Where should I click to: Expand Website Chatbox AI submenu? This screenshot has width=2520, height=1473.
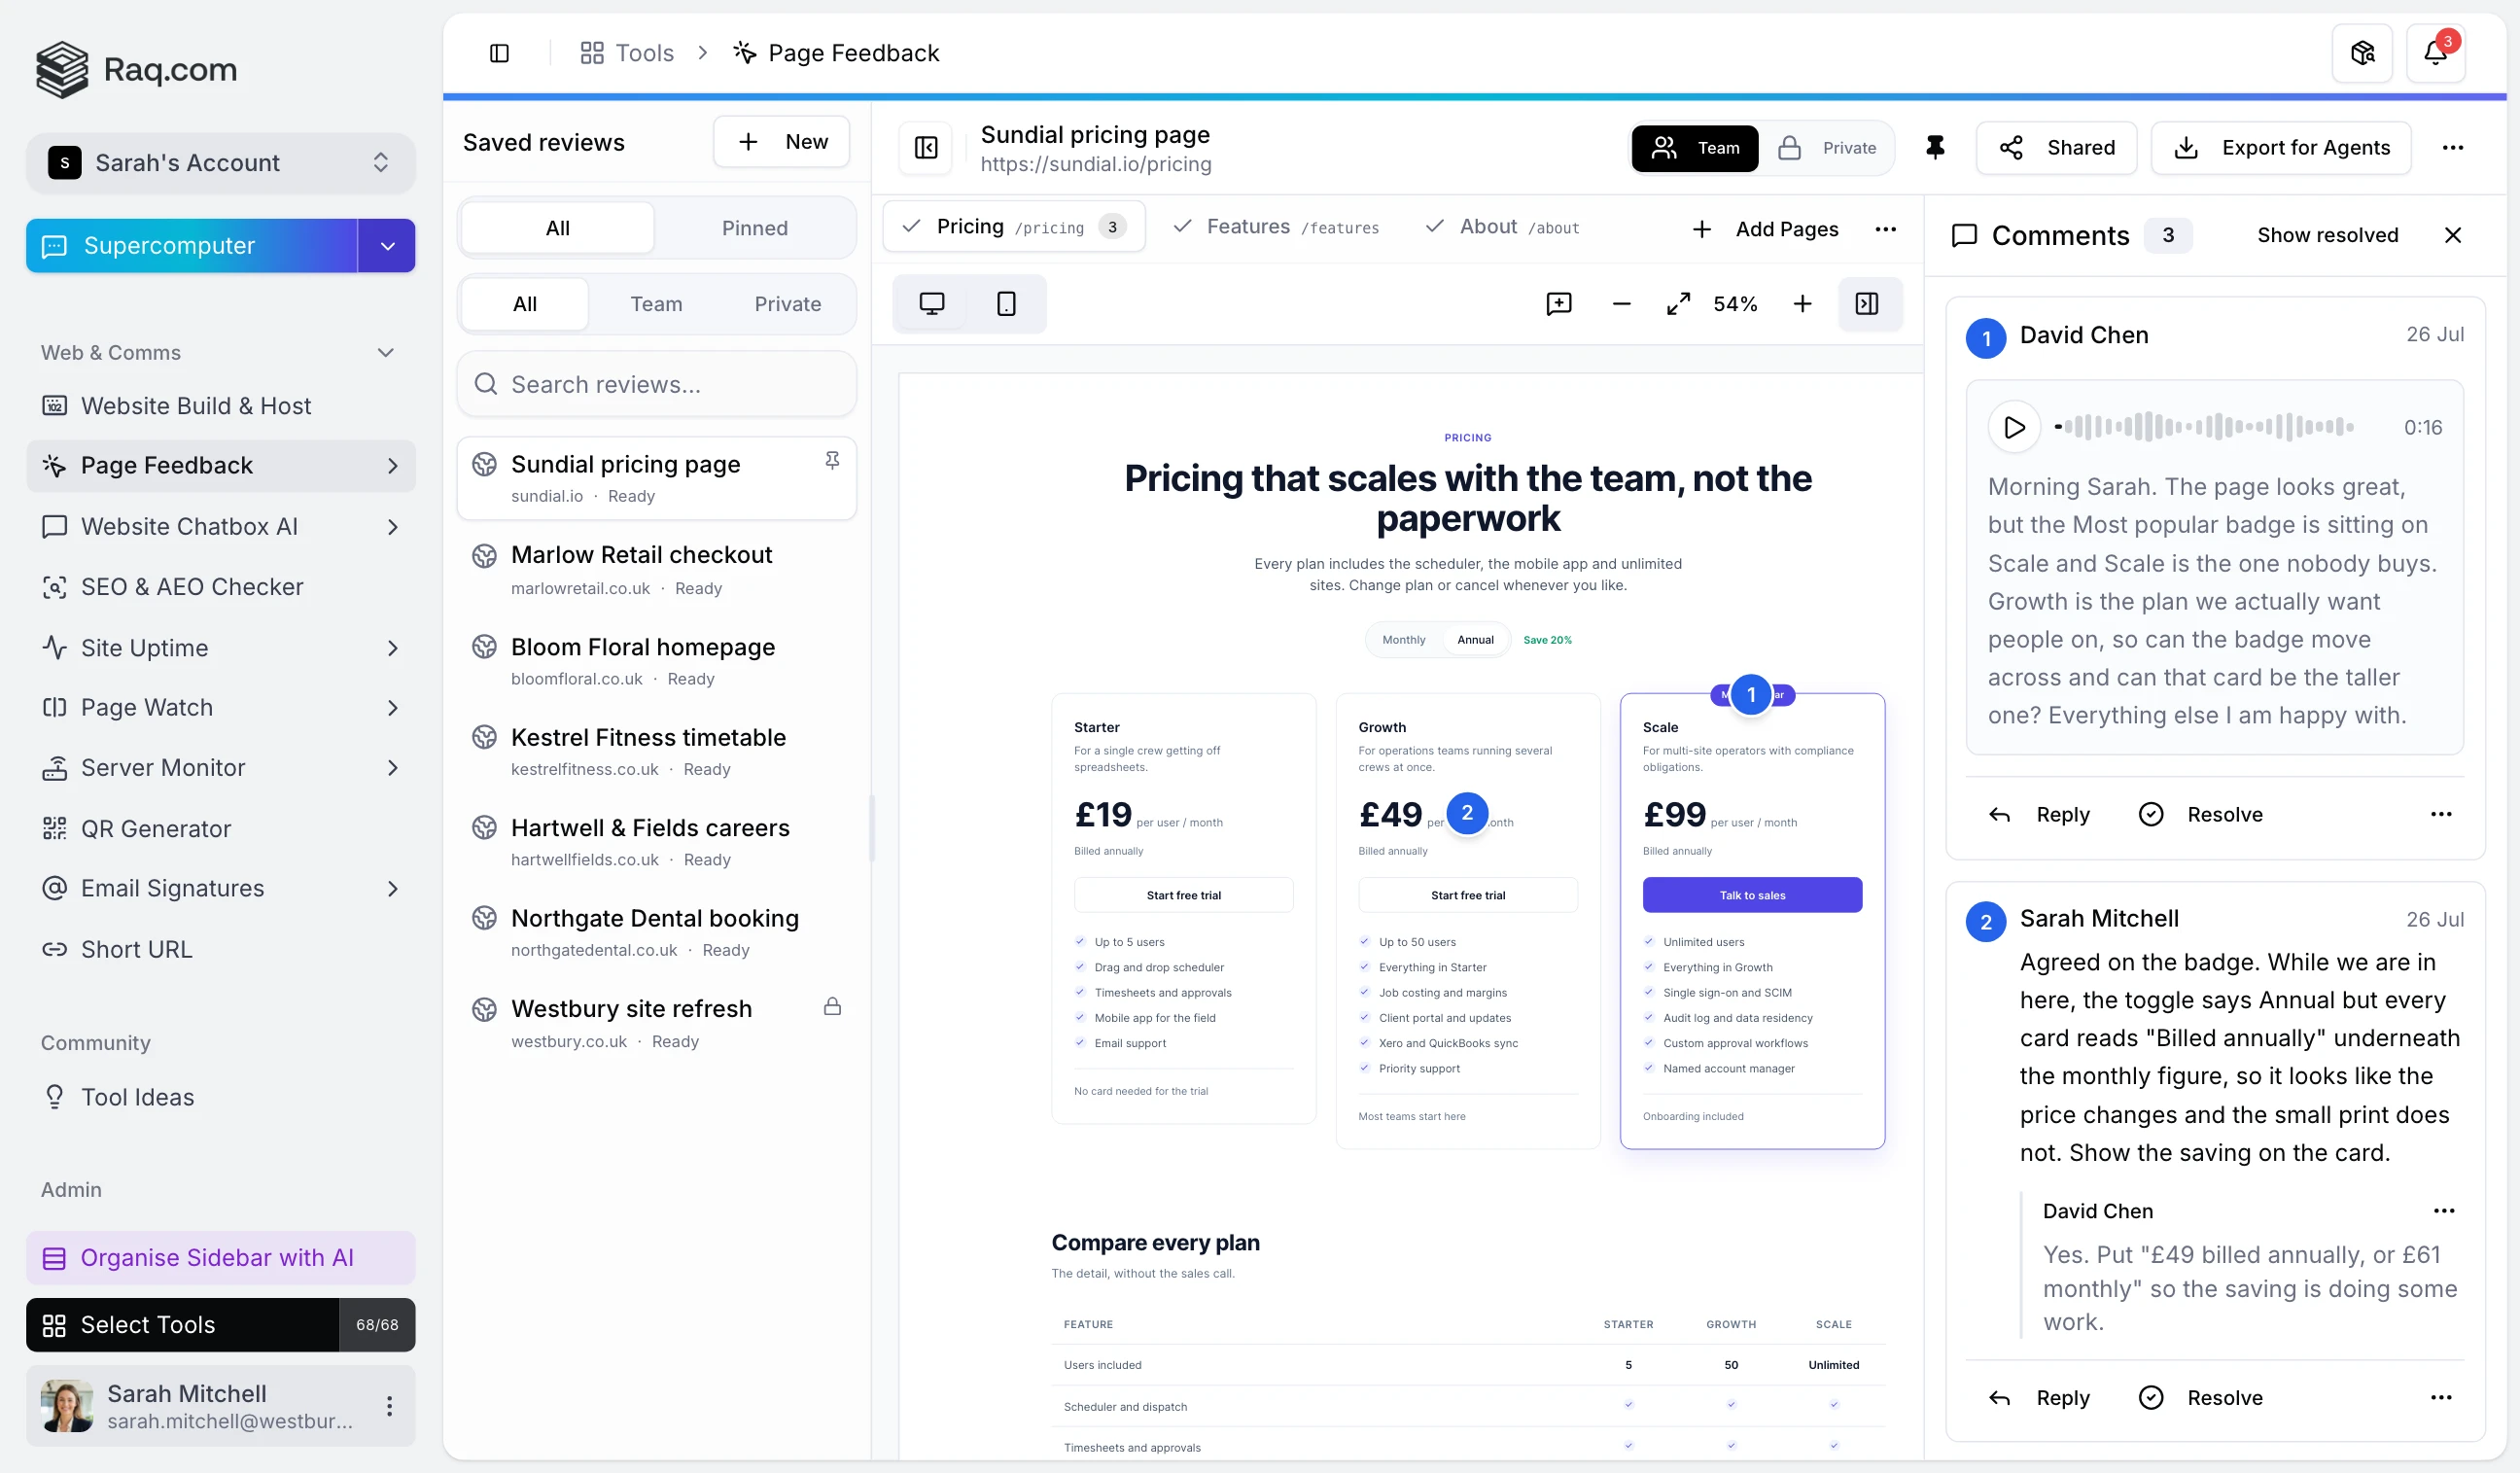(x=392, y=527)
